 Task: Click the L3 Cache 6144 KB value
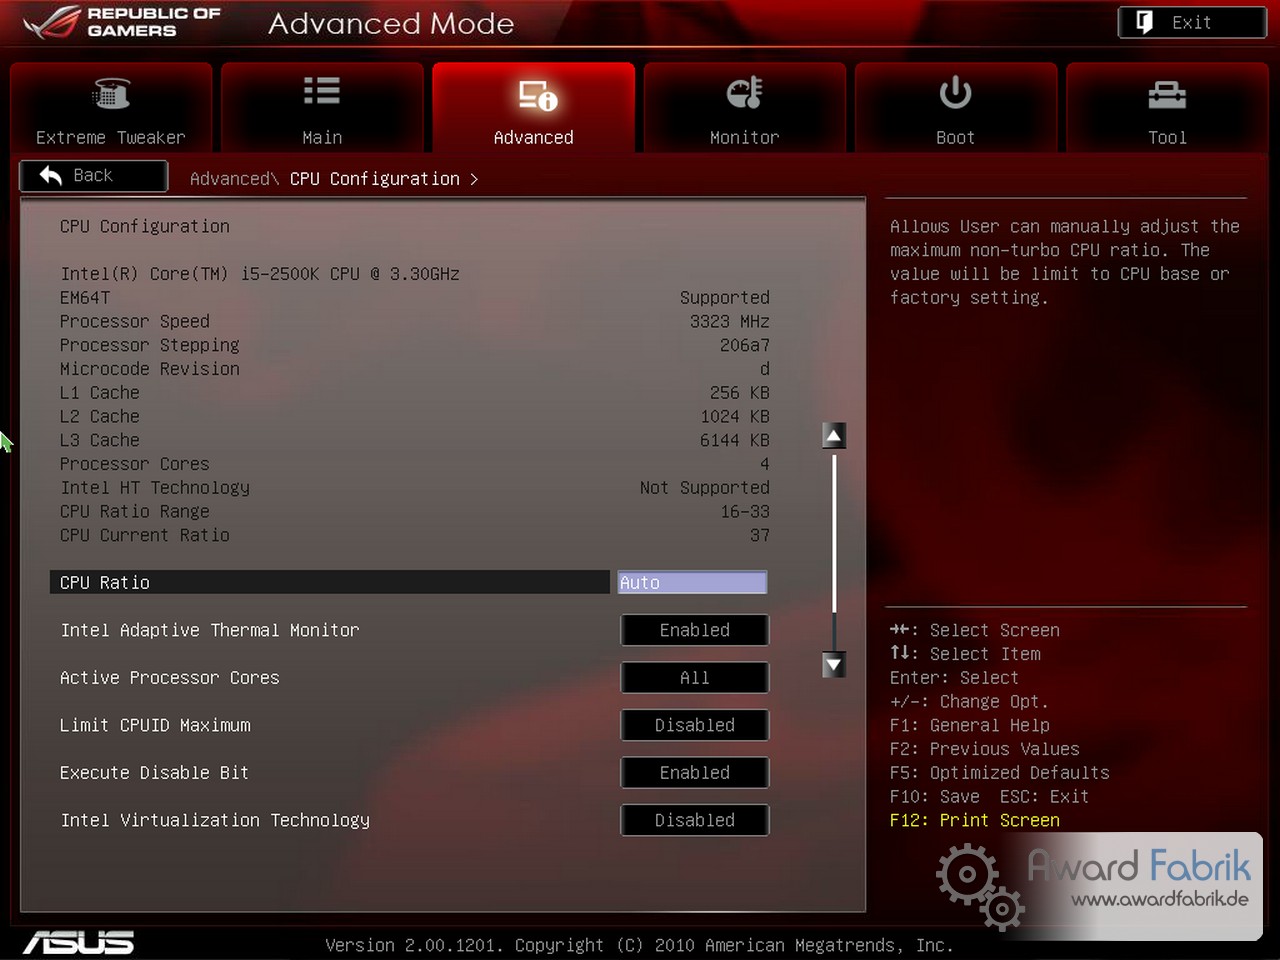point(734,440)
